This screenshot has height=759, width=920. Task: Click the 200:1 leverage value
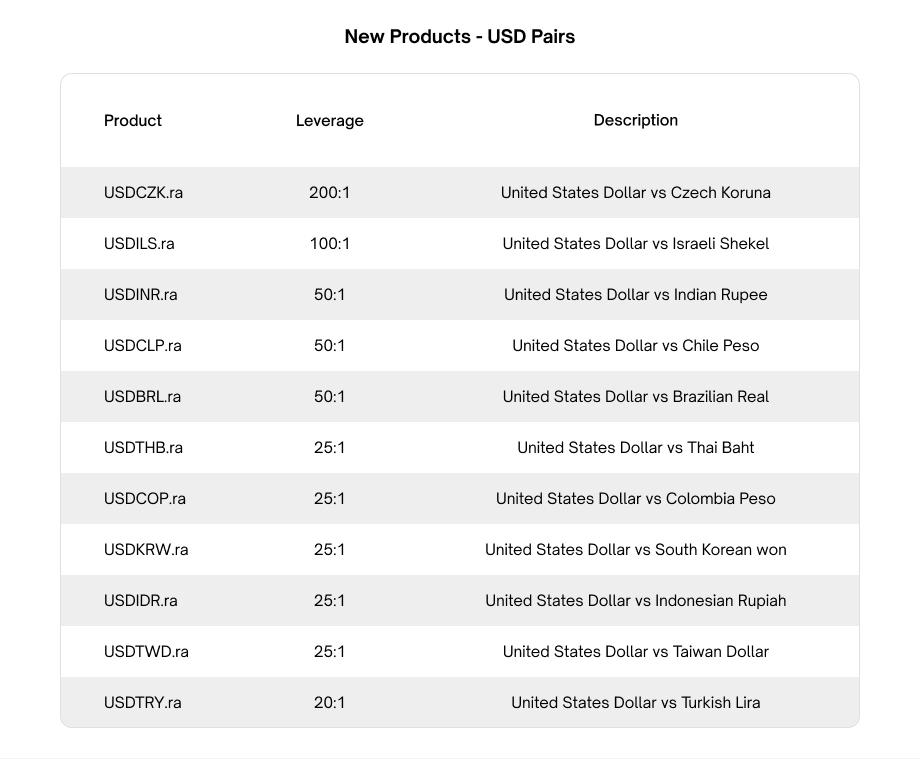click(329, 193)
